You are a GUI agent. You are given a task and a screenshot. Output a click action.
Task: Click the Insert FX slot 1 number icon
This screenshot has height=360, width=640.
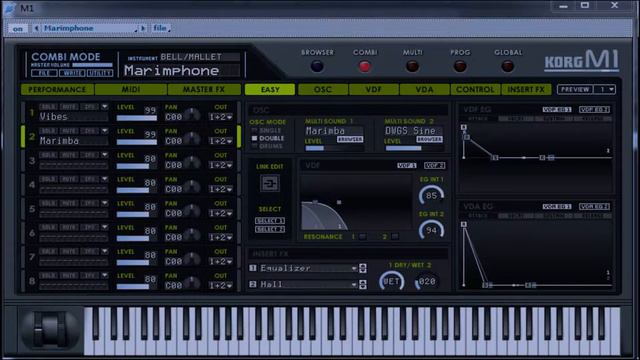click(253, 268)
